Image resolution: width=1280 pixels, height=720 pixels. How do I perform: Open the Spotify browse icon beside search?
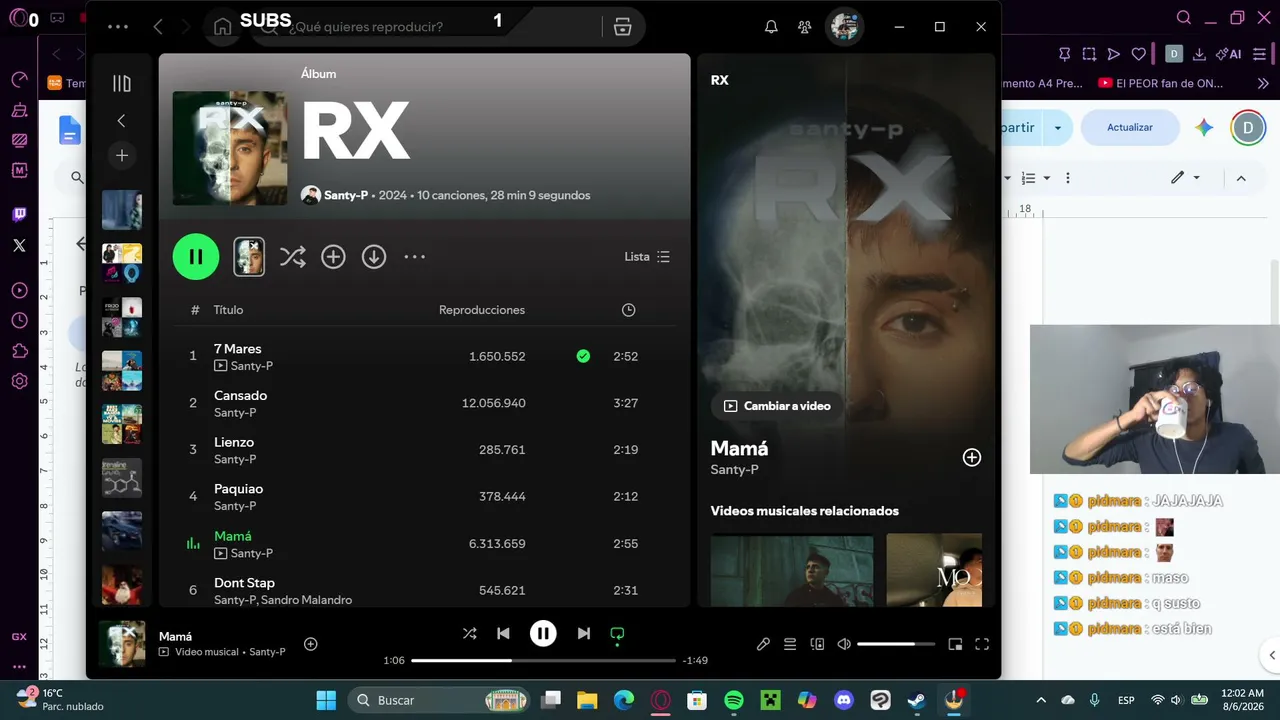pos(623,27)
